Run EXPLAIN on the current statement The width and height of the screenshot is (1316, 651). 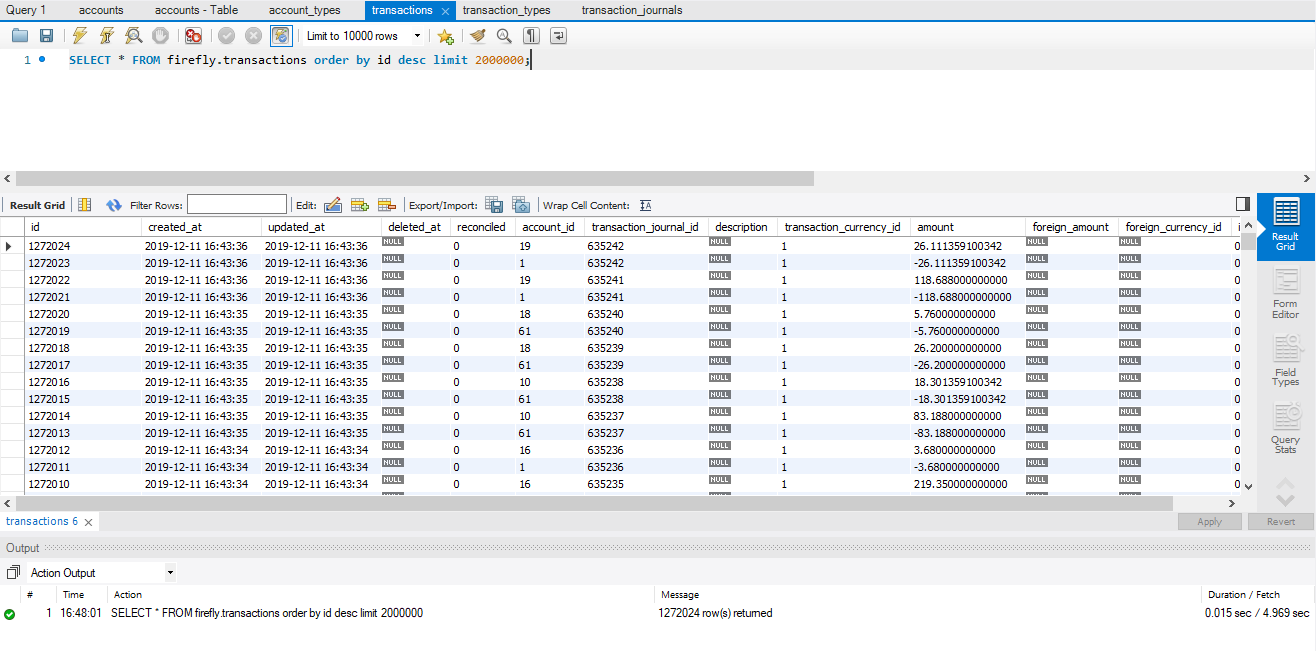tap(133, 36)
